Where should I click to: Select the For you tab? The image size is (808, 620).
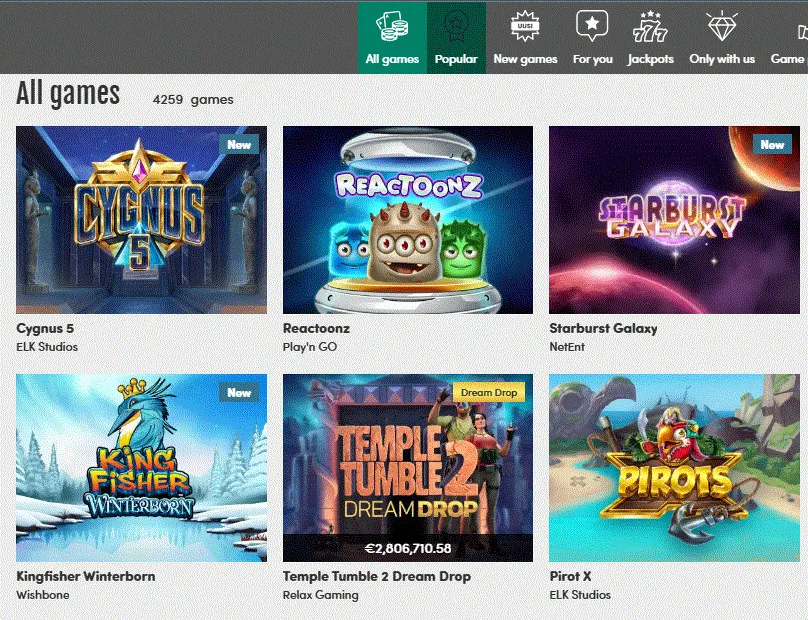tap(593, 38)
